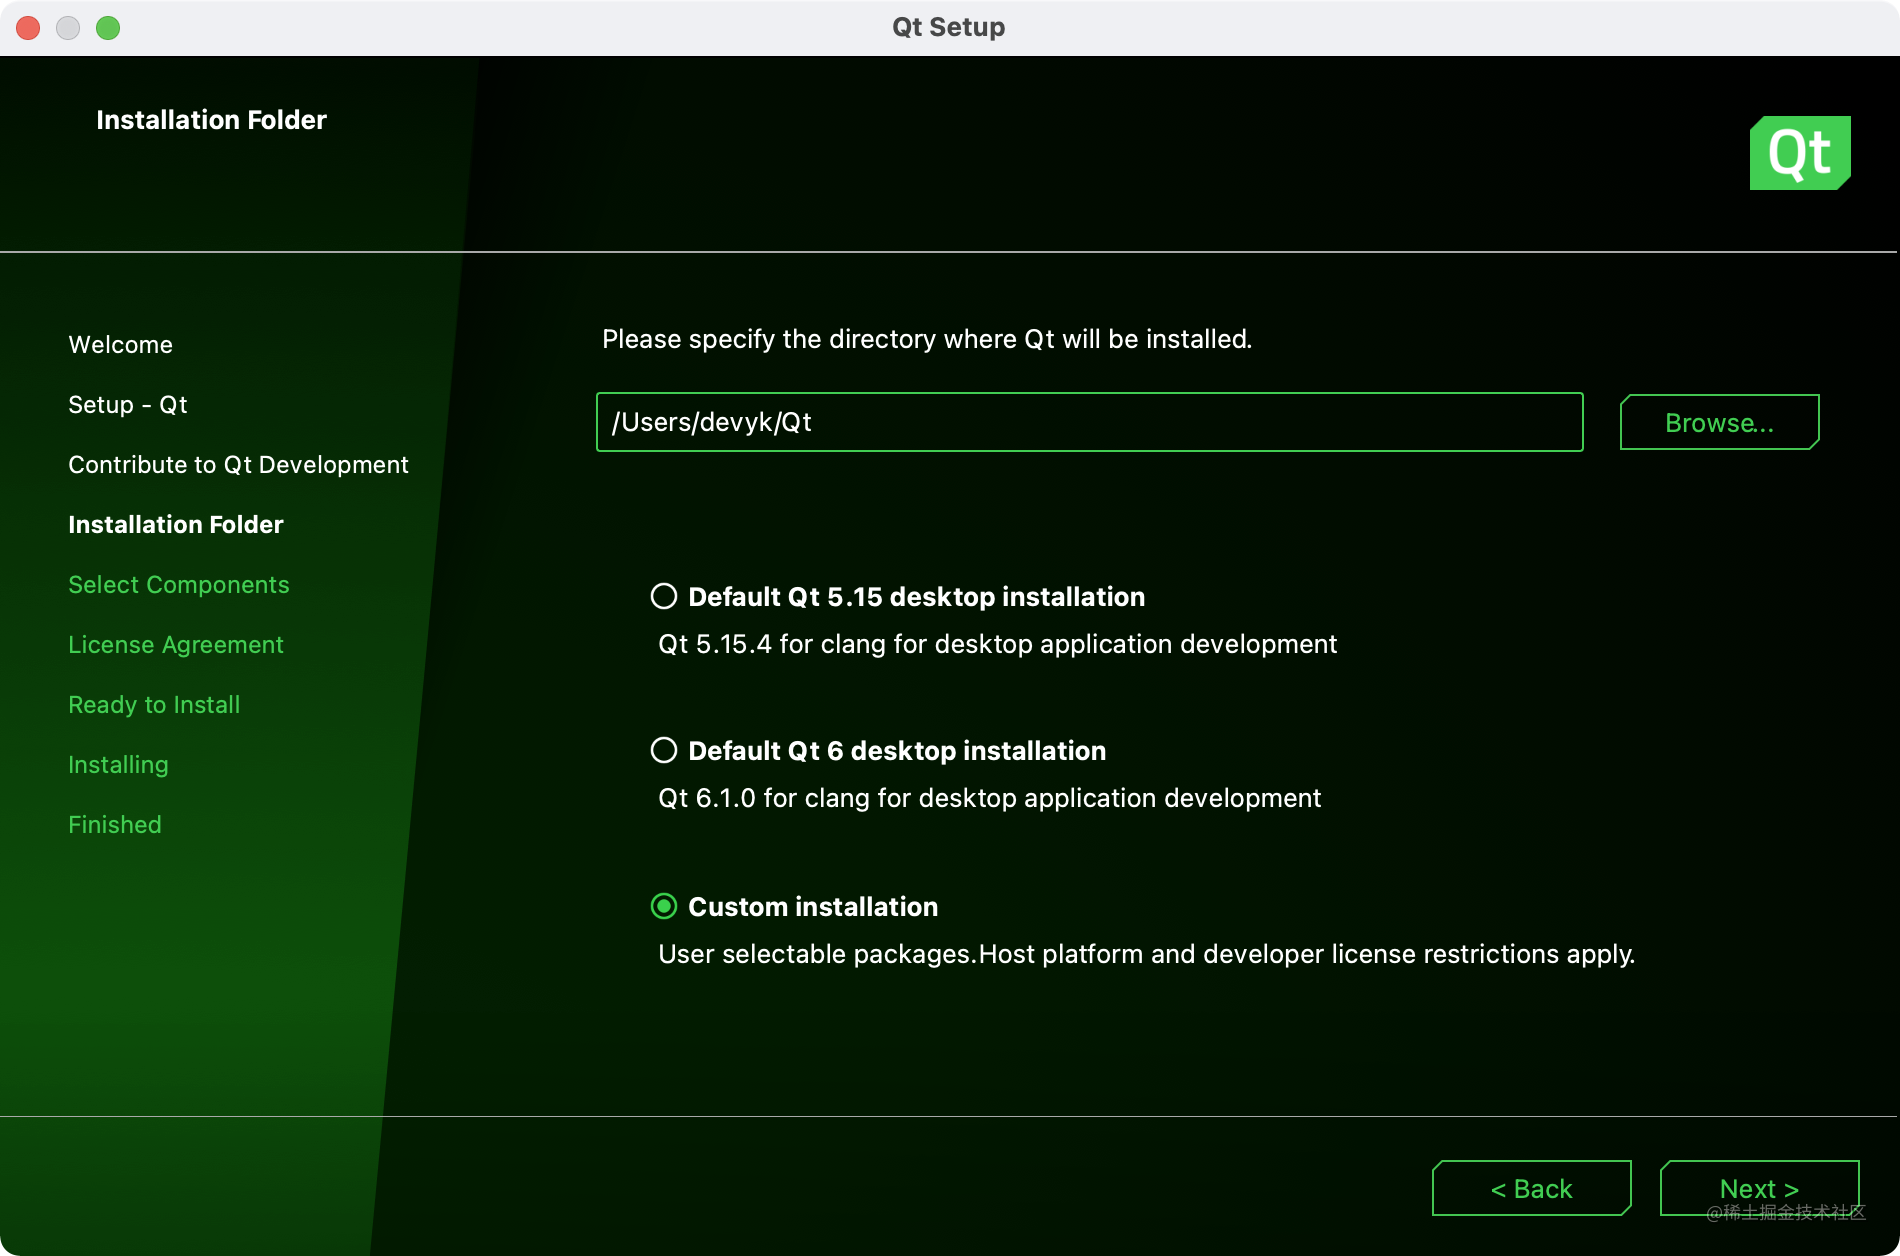The image size is (1900, 1256).
Task: Click the Browse... button
Action: 1719,422
